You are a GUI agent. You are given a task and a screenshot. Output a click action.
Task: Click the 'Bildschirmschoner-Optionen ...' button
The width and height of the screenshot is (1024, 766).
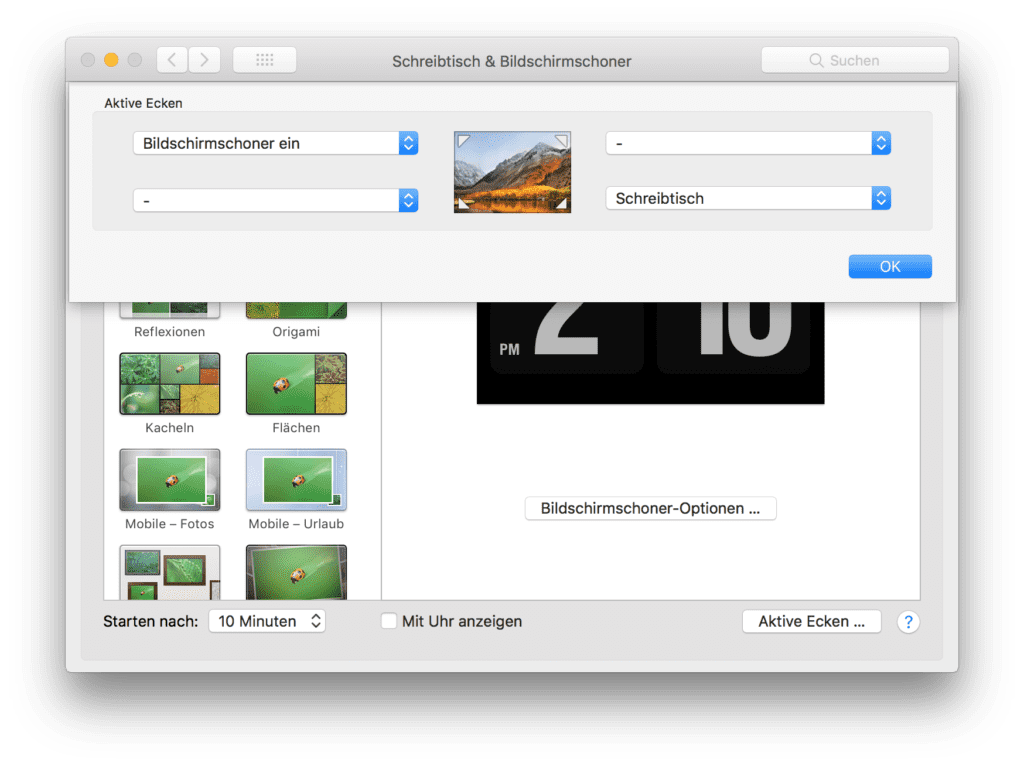coord(650,508)
